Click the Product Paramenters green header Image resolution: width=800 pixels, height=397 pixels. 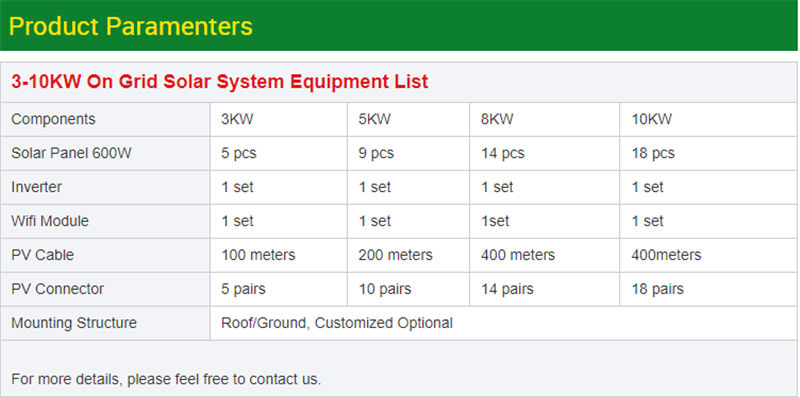(x=398, y=26)
